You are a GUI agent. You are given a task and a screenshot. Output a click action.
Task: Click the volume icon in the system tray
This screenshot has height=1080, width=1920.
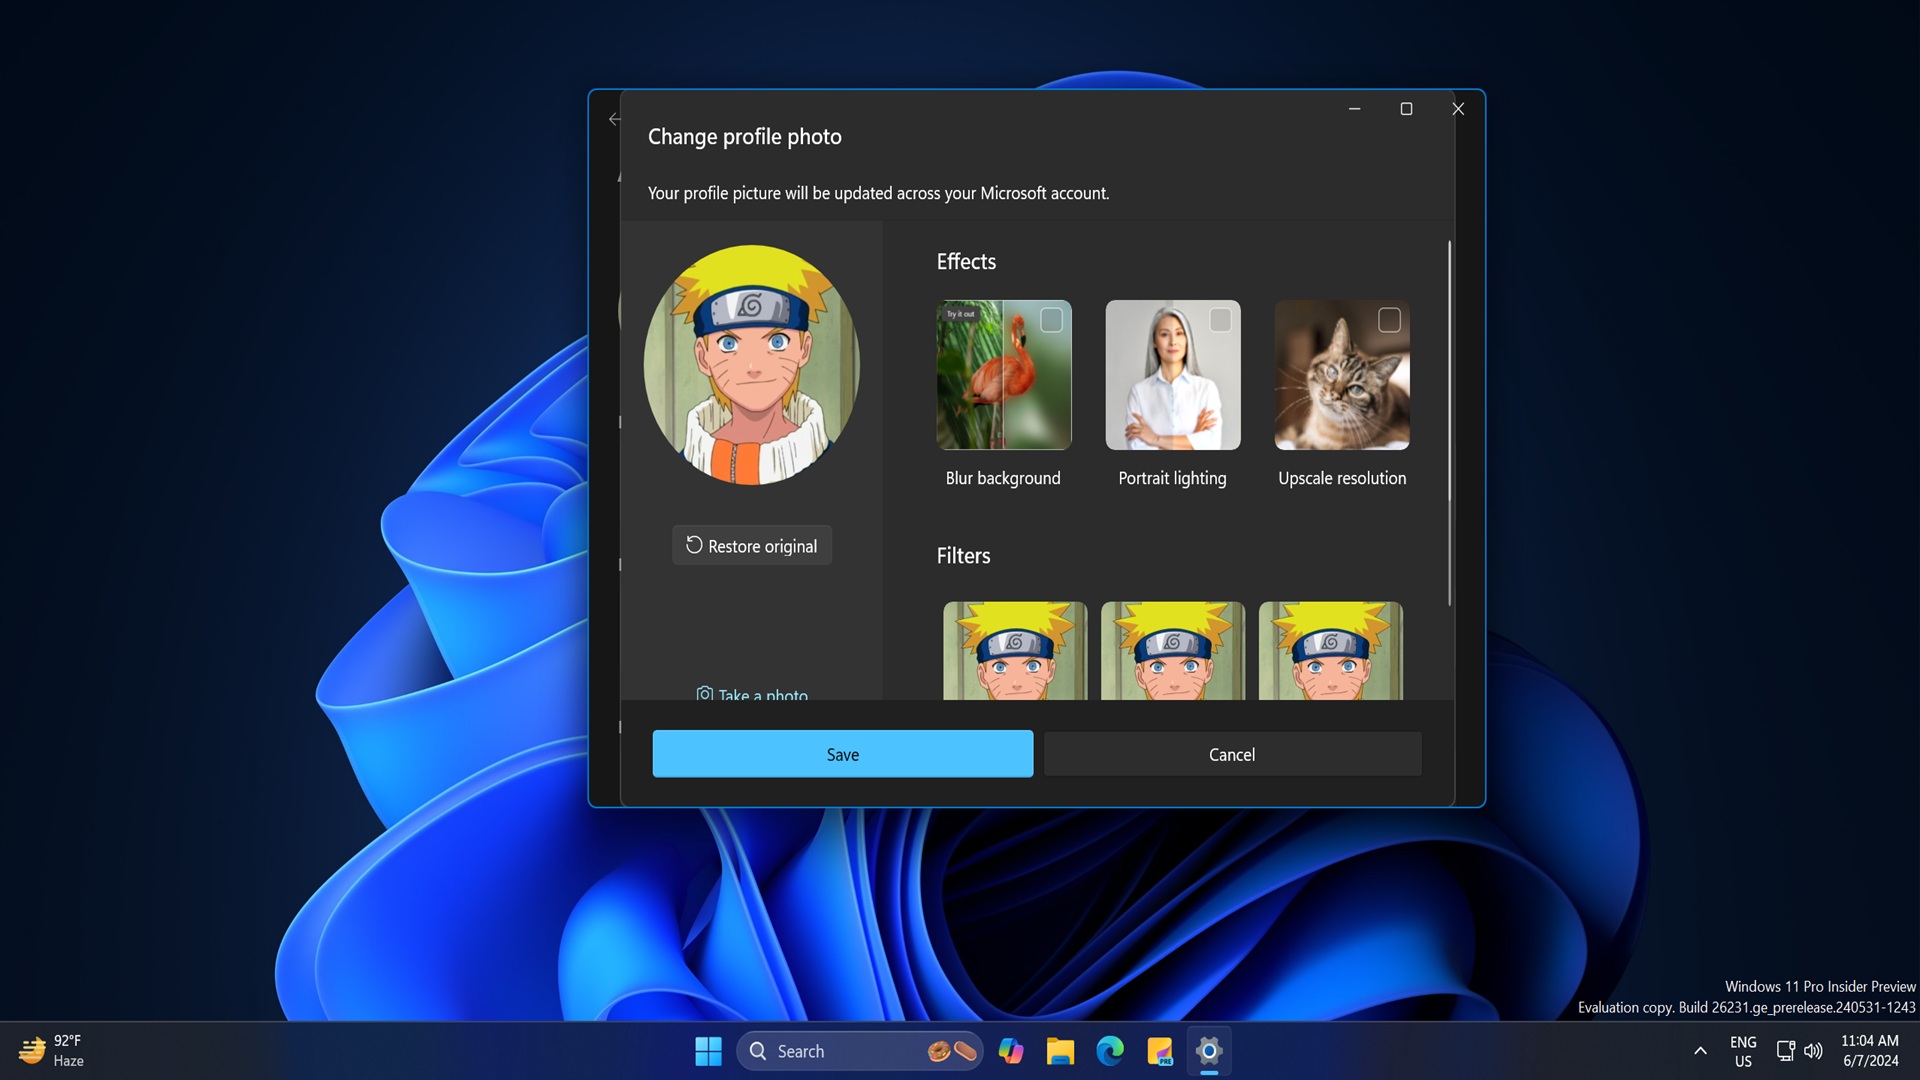[1815, 1051]
